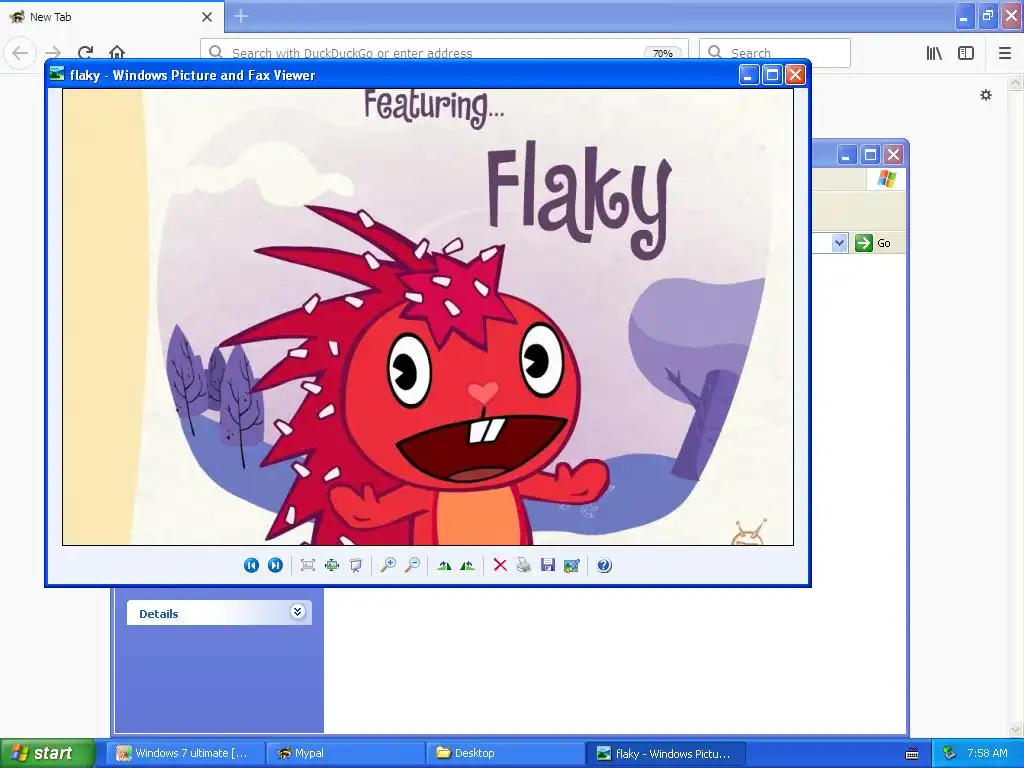Click the browser forward arrow
Image resolution: width=1024 pixels, height=768 pixels.
click(54, 53)
